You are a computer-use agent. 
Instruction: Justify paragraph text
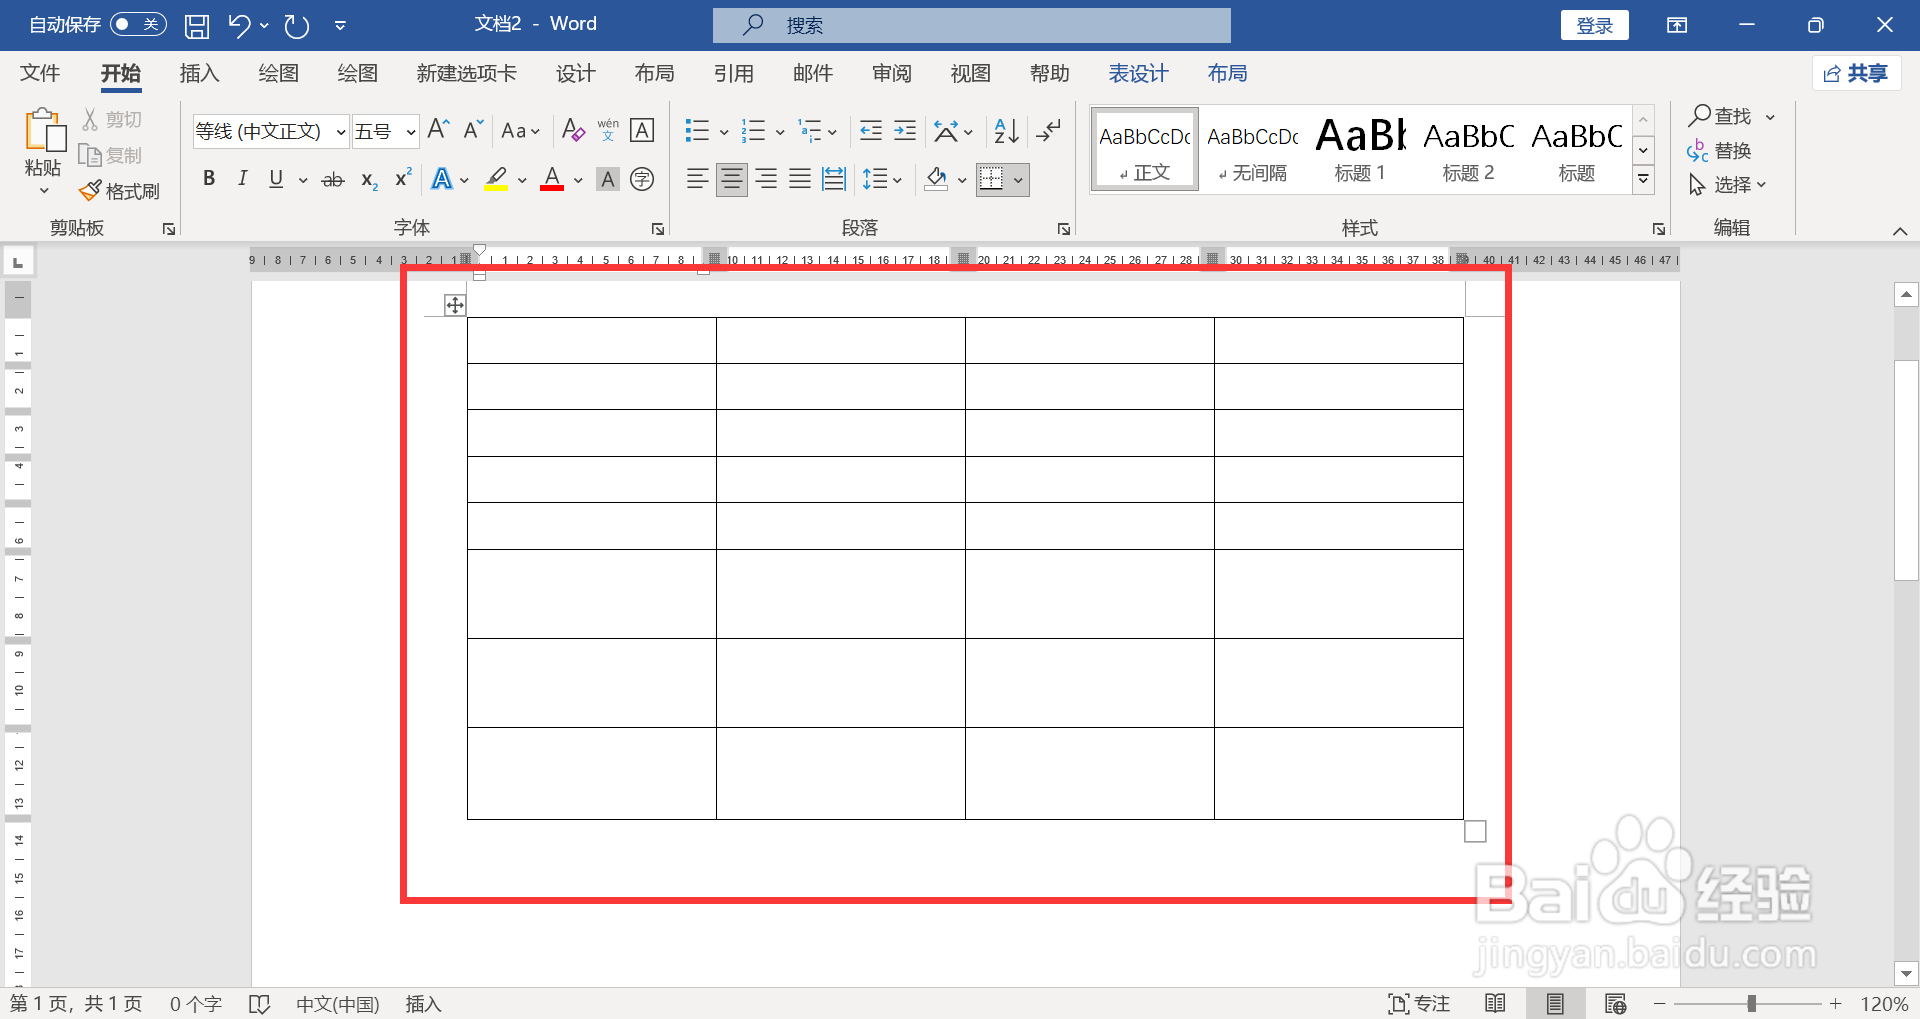pyautogui.click(x=800, y=180)
